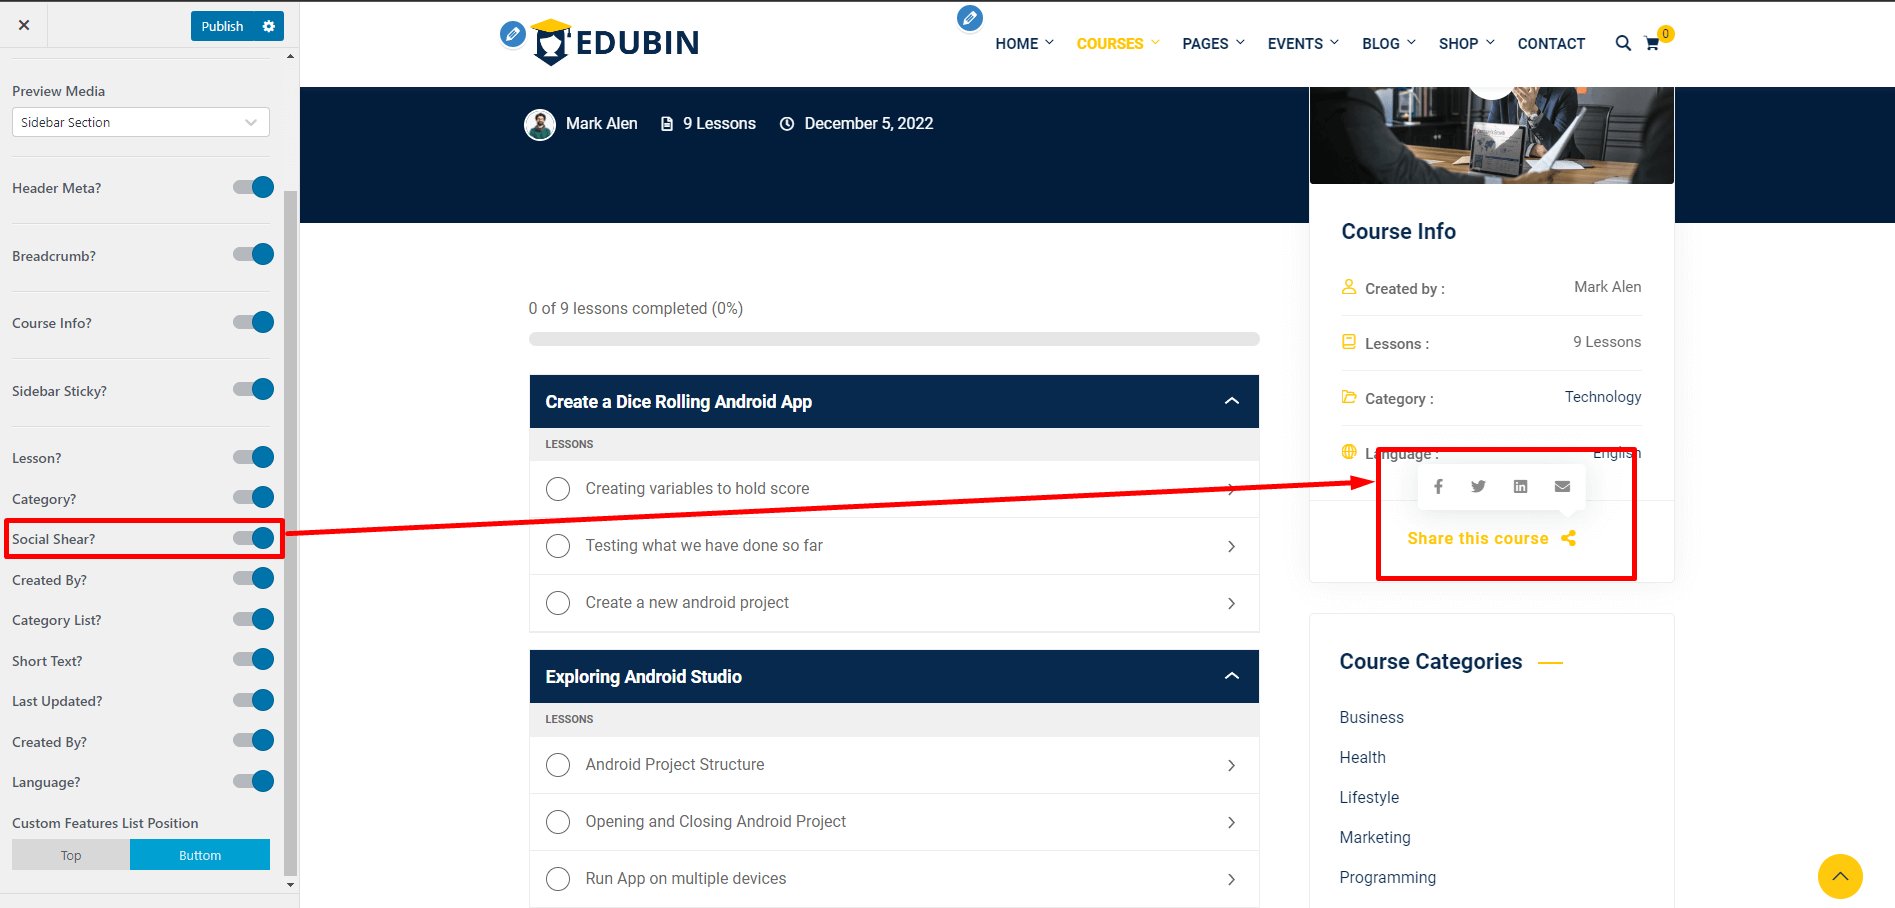The image size is (1895, 908).
Task: Collapse the Exploring Android Studio section
Action: (x=1231, y=676)
